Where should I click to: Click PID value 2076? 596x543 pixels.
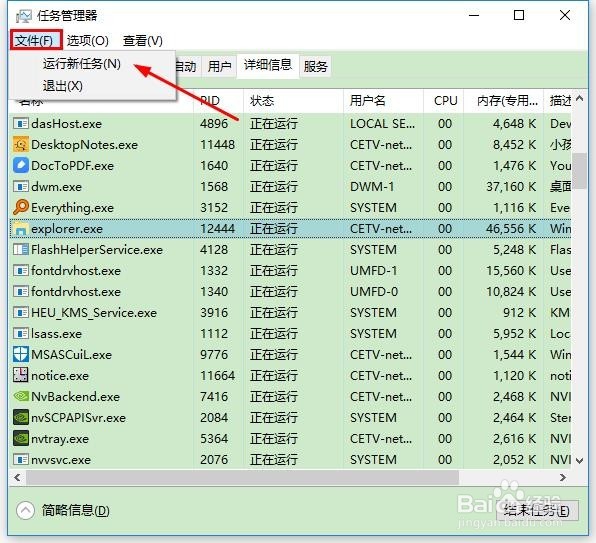pos(214,460)
